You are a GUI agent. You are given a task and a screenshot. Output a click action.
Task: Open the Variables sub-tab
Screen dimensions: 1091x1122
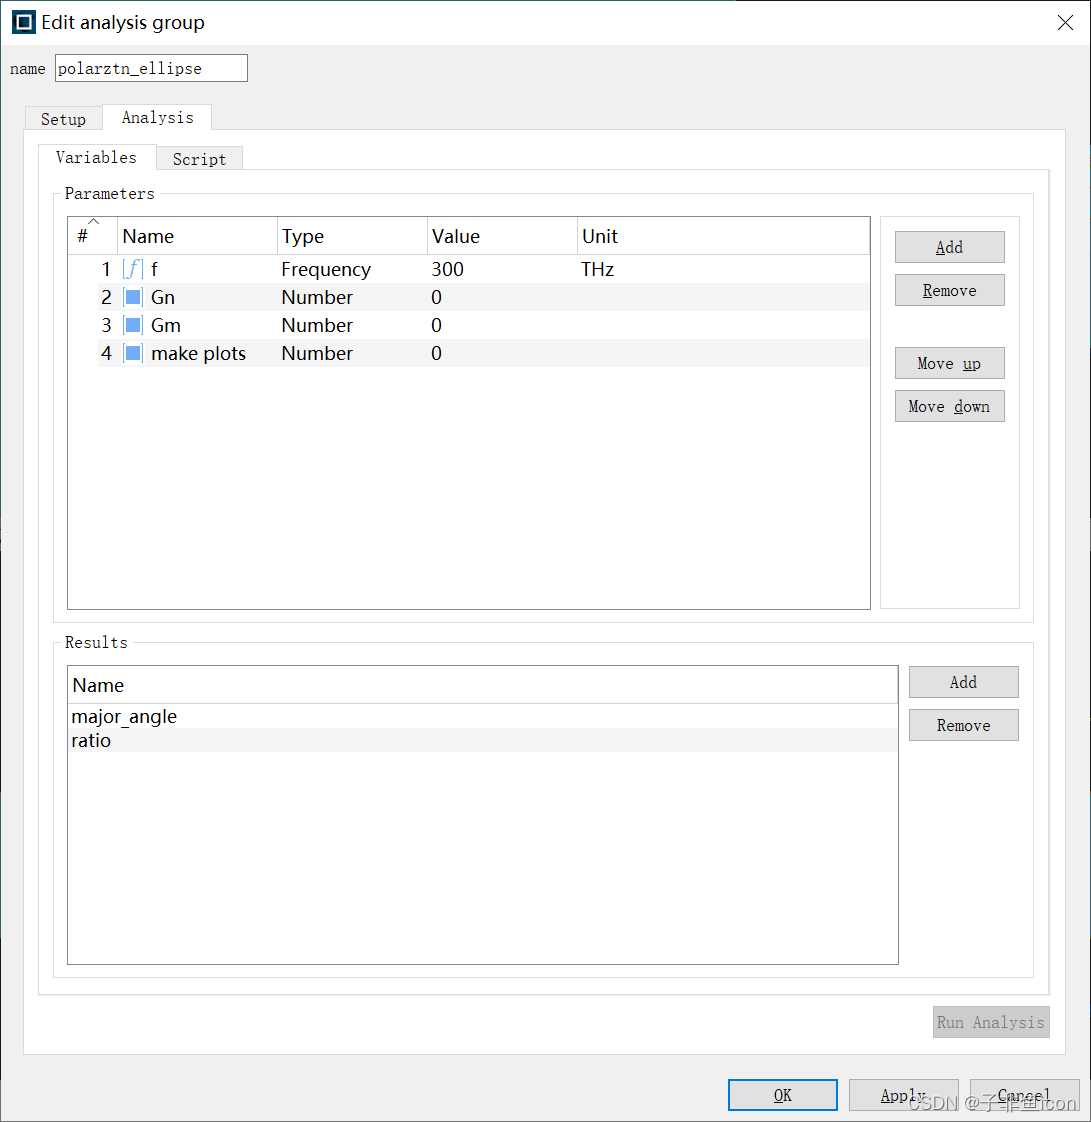[97, 157]
